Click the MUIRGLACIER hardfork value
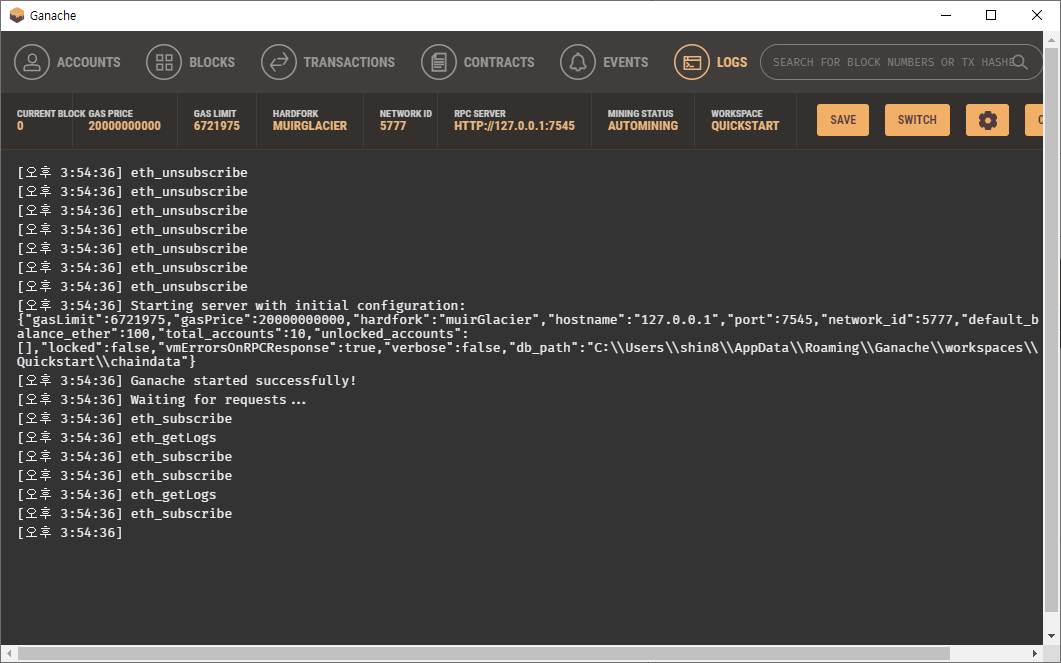Viewport: 1061px width, 663px height. (310, 126)
